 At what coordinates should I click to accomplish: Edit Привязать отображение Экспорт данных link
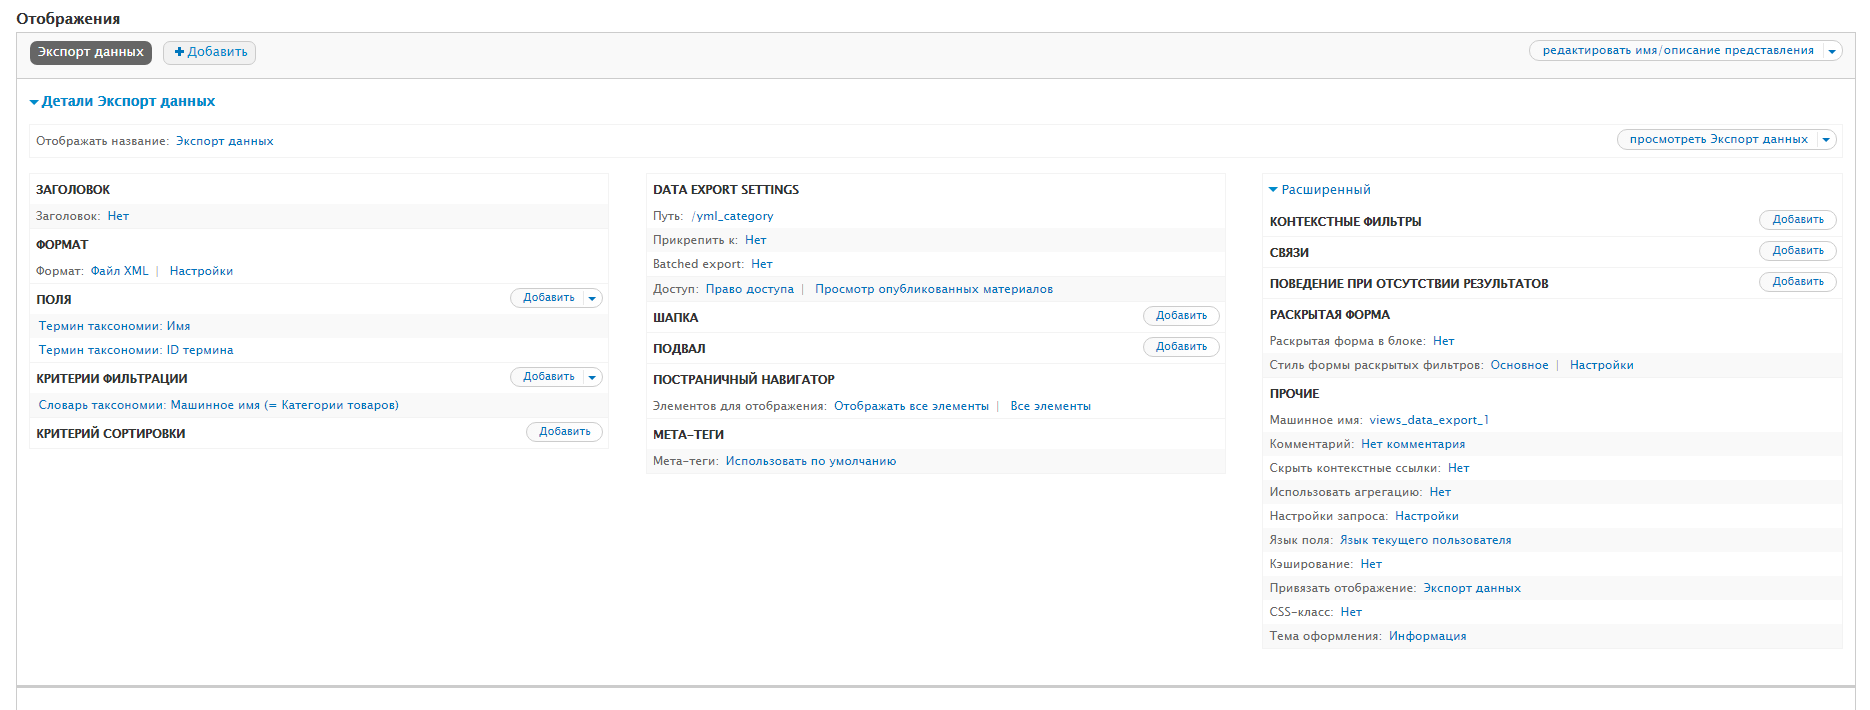coord(1472,588)
